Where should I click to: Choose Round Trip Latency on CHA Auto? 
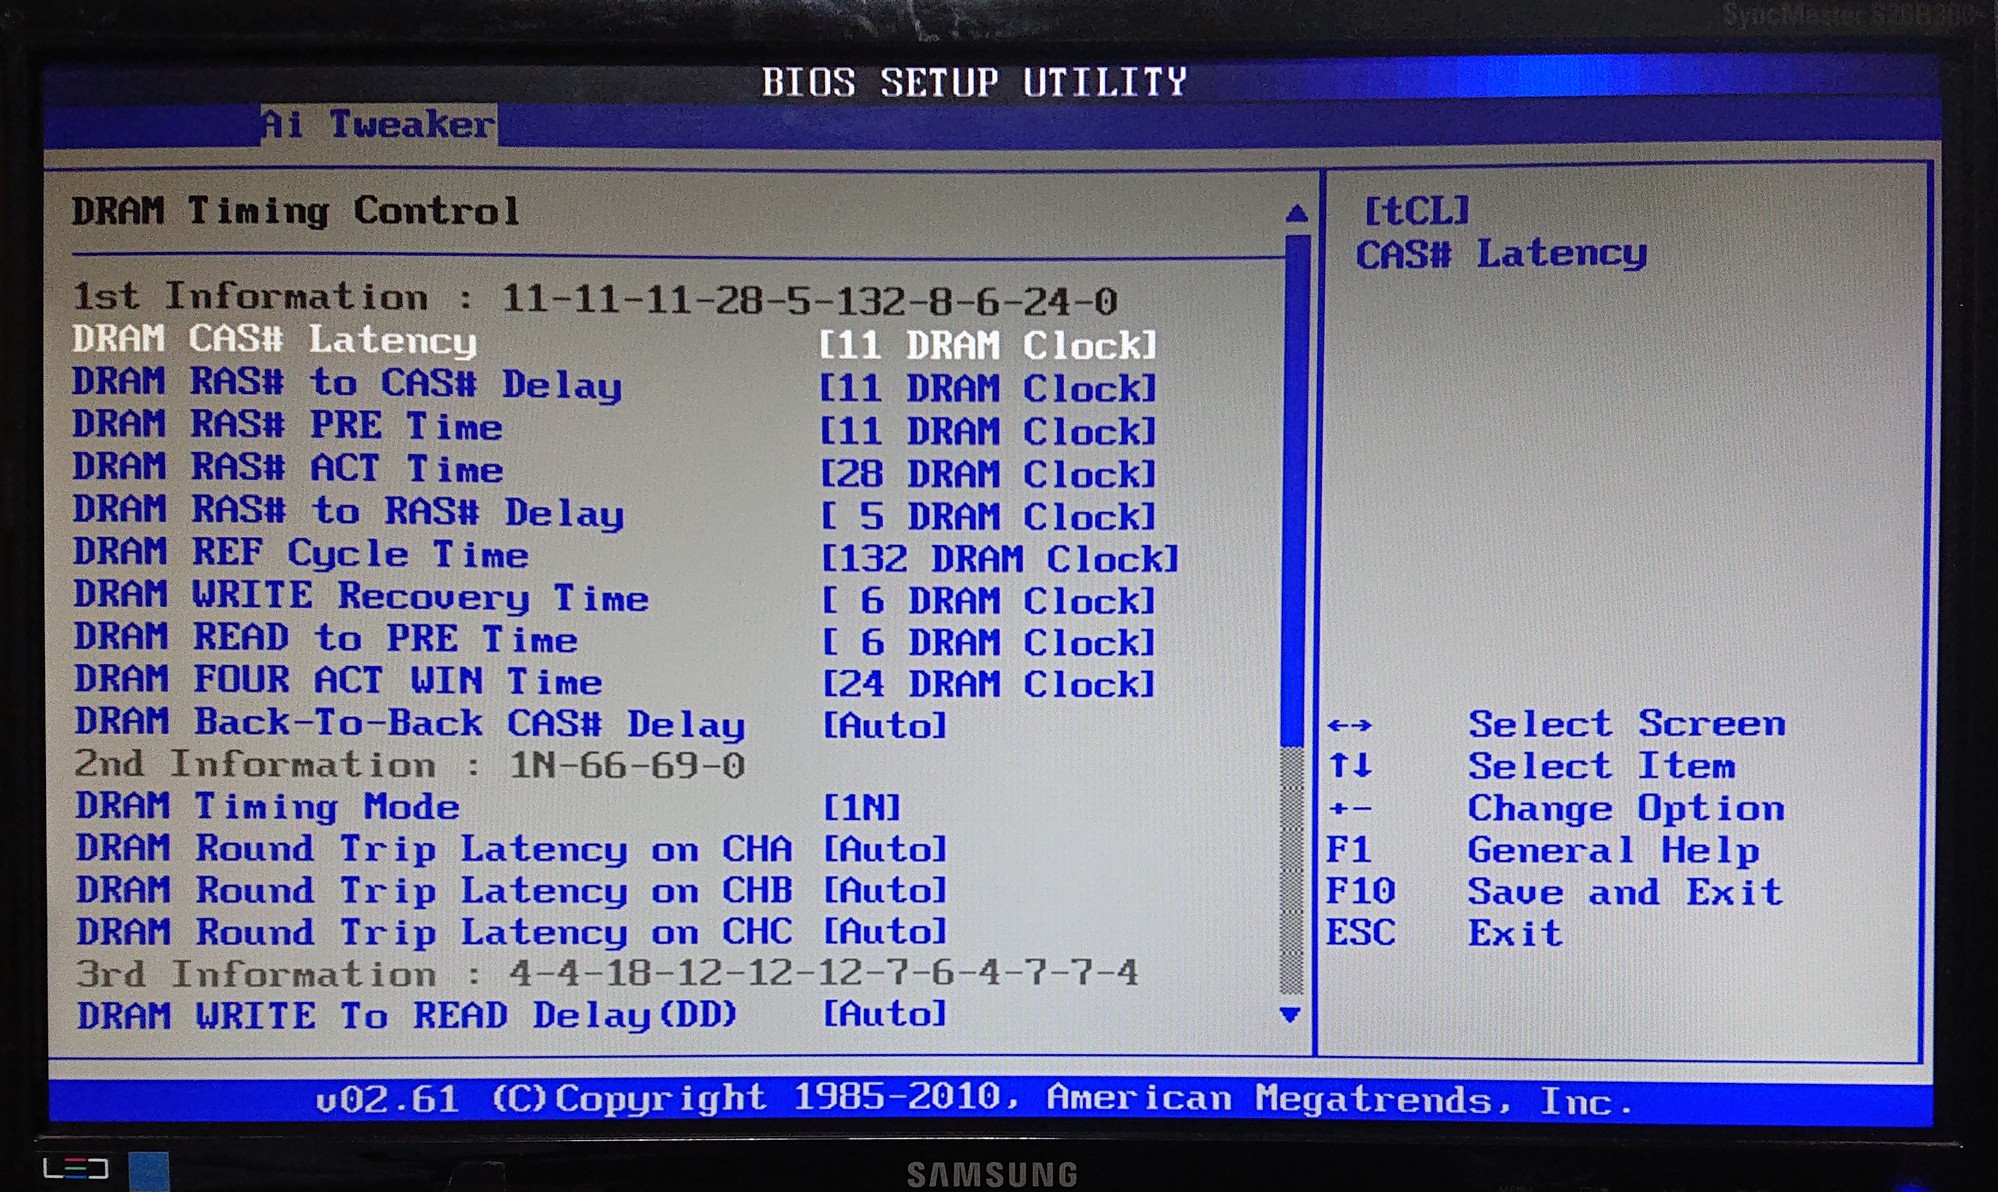883,850
